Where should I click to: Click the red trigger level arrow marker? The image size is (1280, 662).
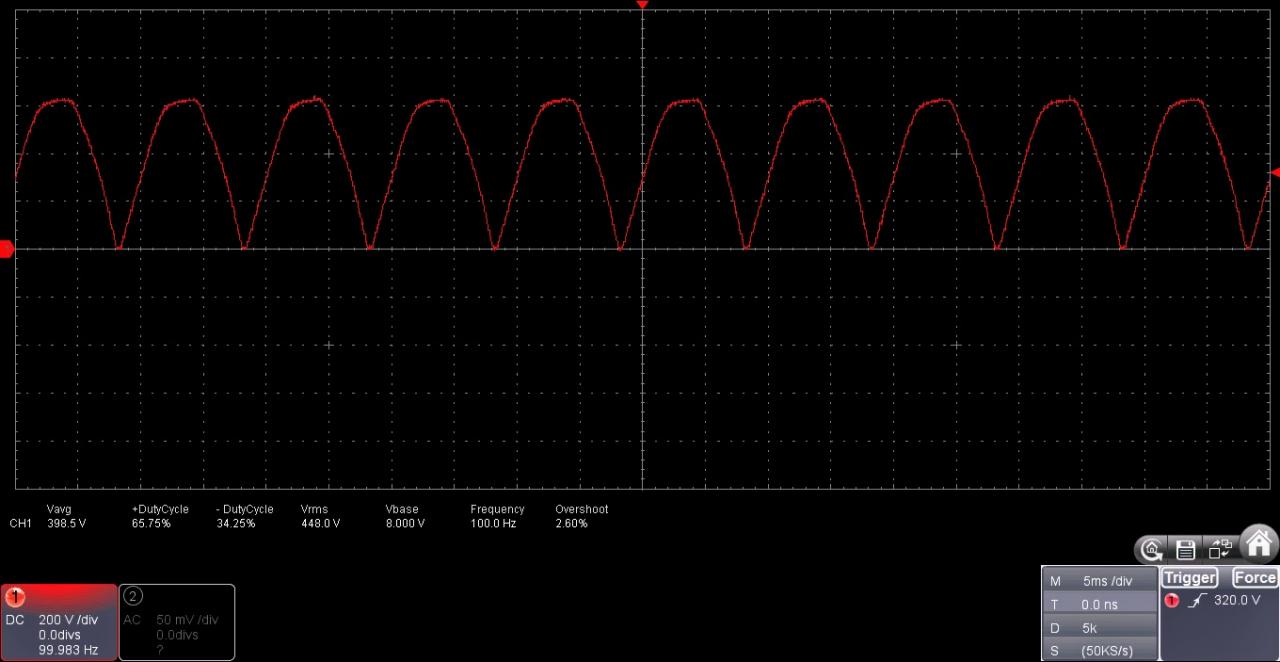(1274, 173)
